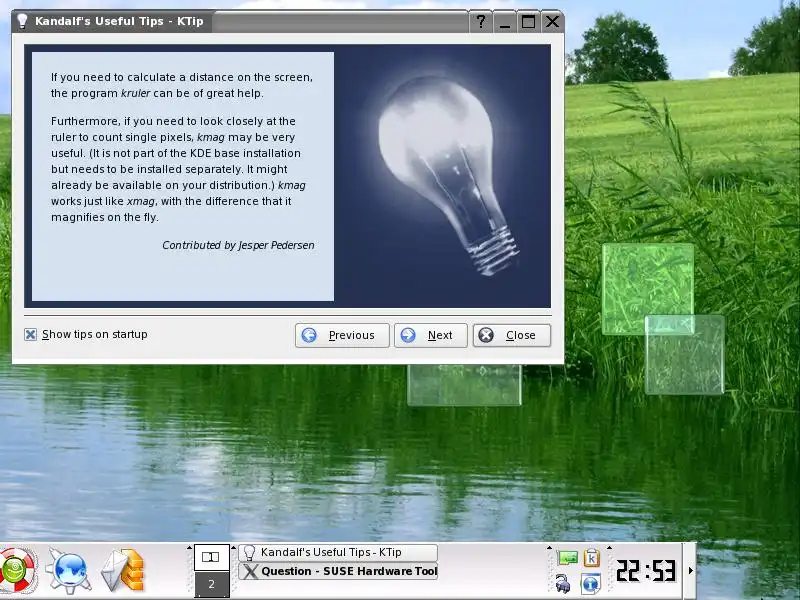Viewport: 800px width, 600px height.
Task: Click the system tray handle arrow
Action: [x=549, y=548]
